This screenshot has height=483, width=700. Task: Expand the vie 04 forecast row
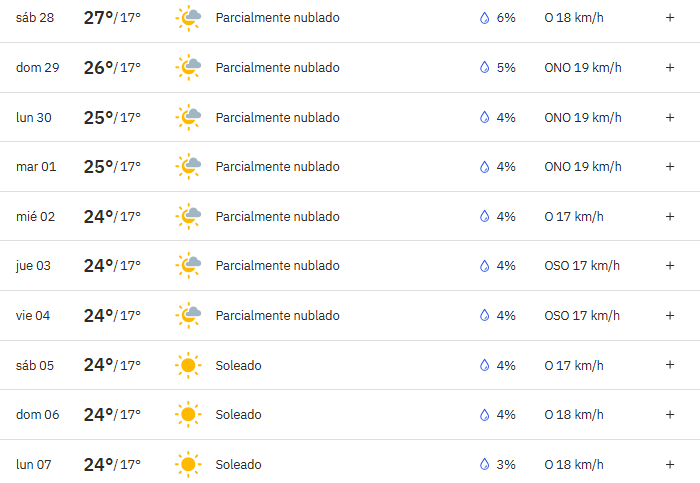point(670,316)
